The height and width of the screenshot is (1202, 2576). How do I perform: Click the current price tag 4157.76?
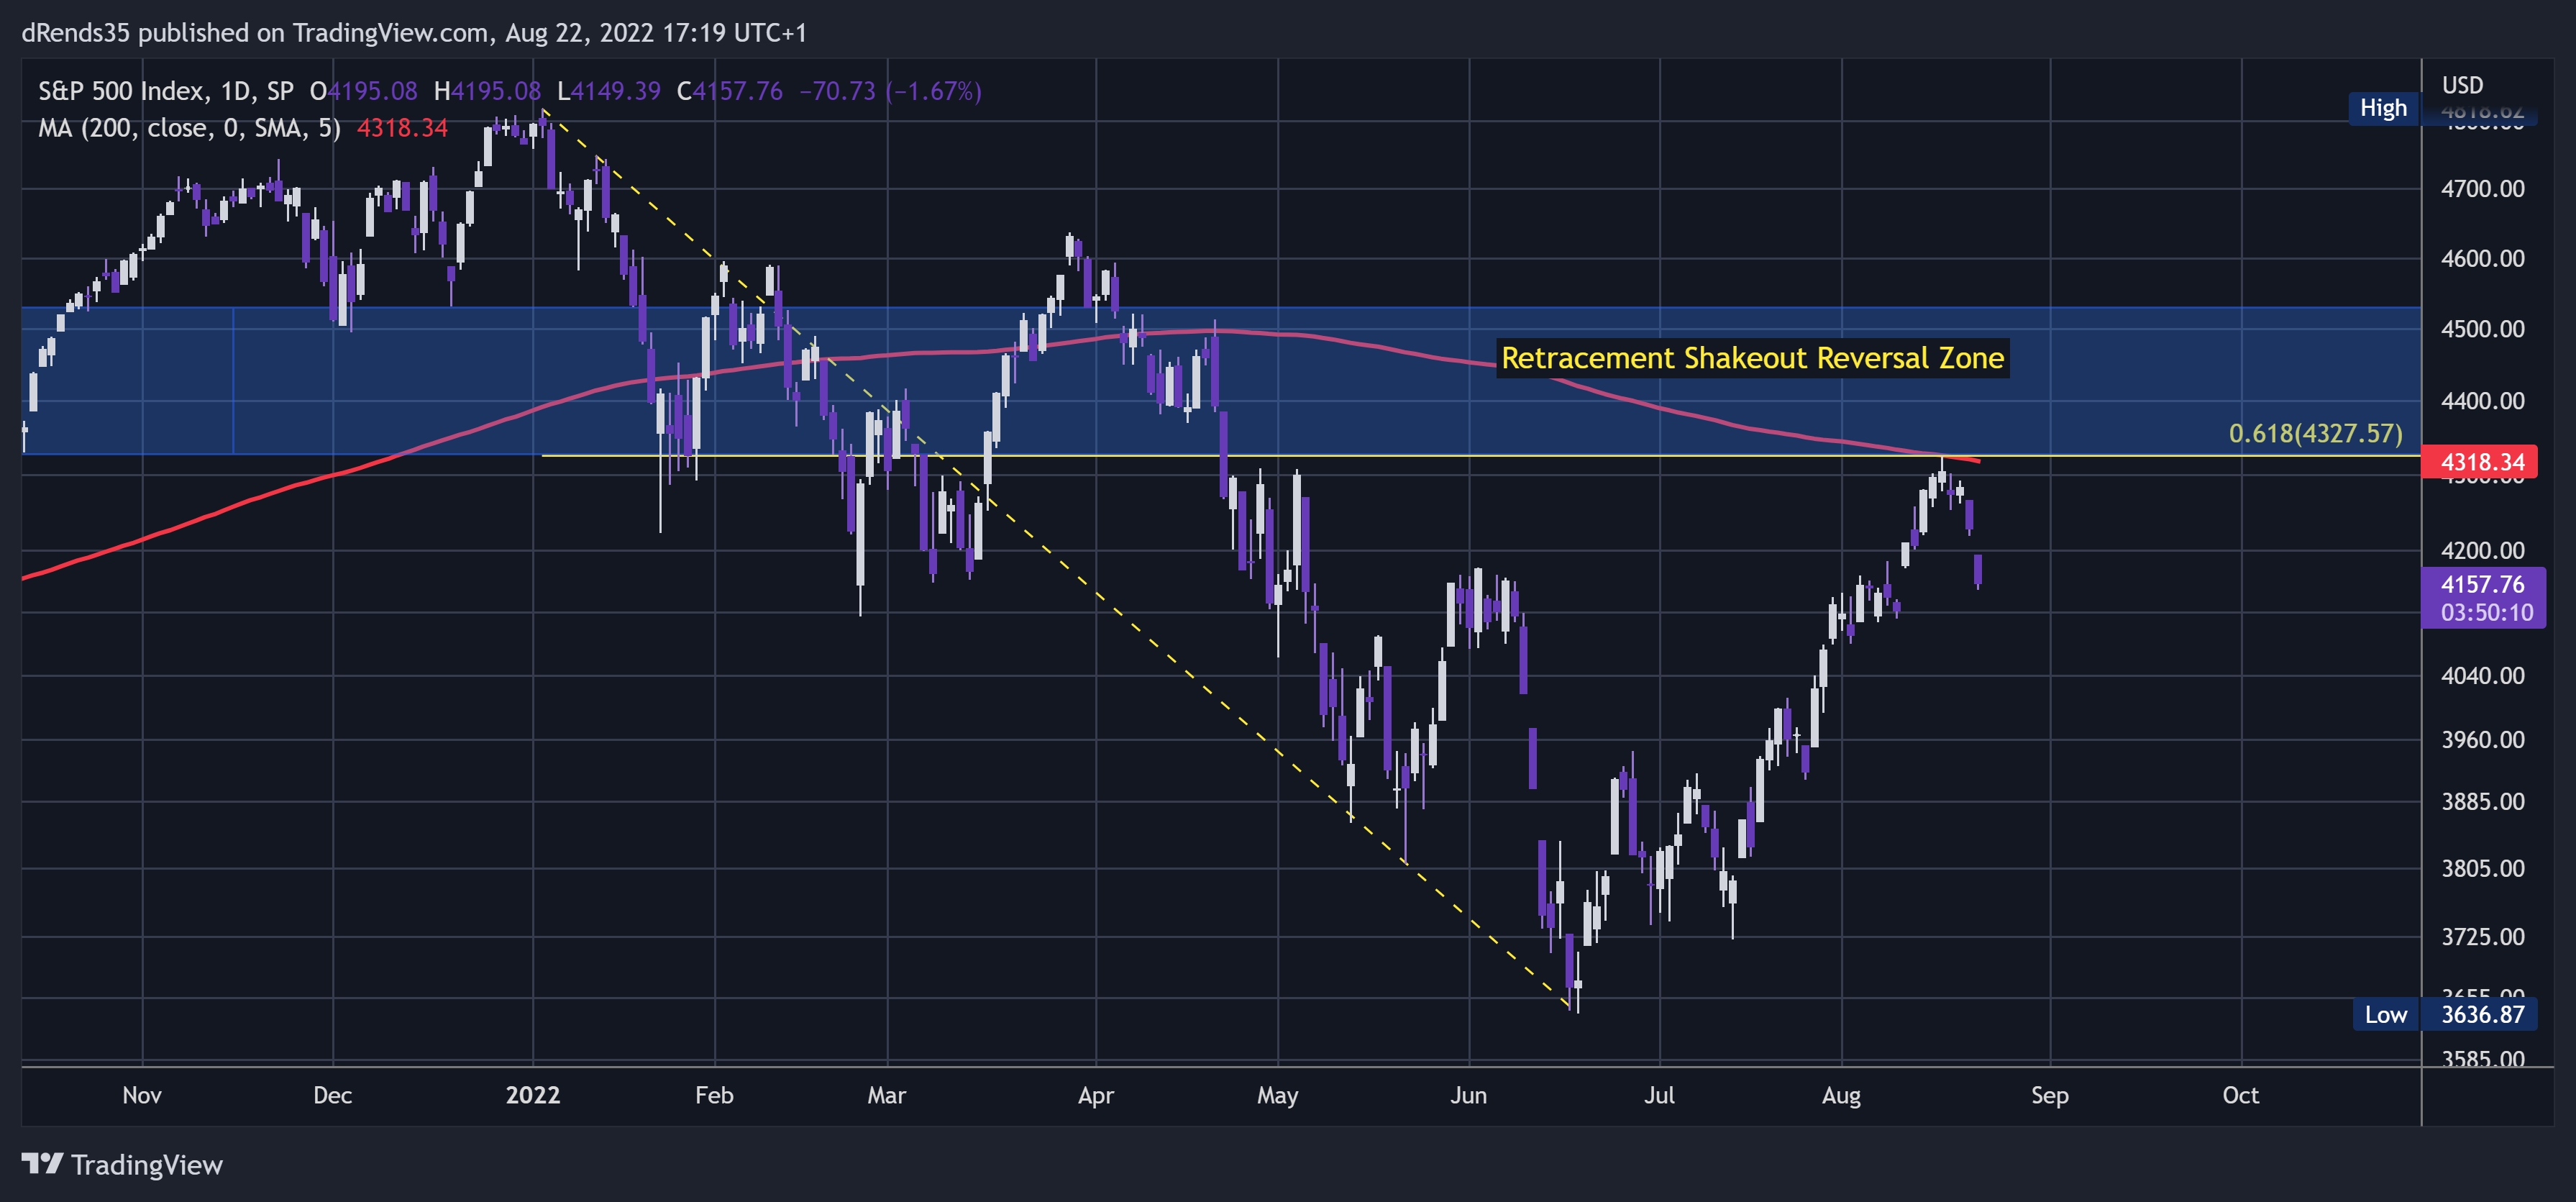pyautogui.click(x=2482, y=584)
